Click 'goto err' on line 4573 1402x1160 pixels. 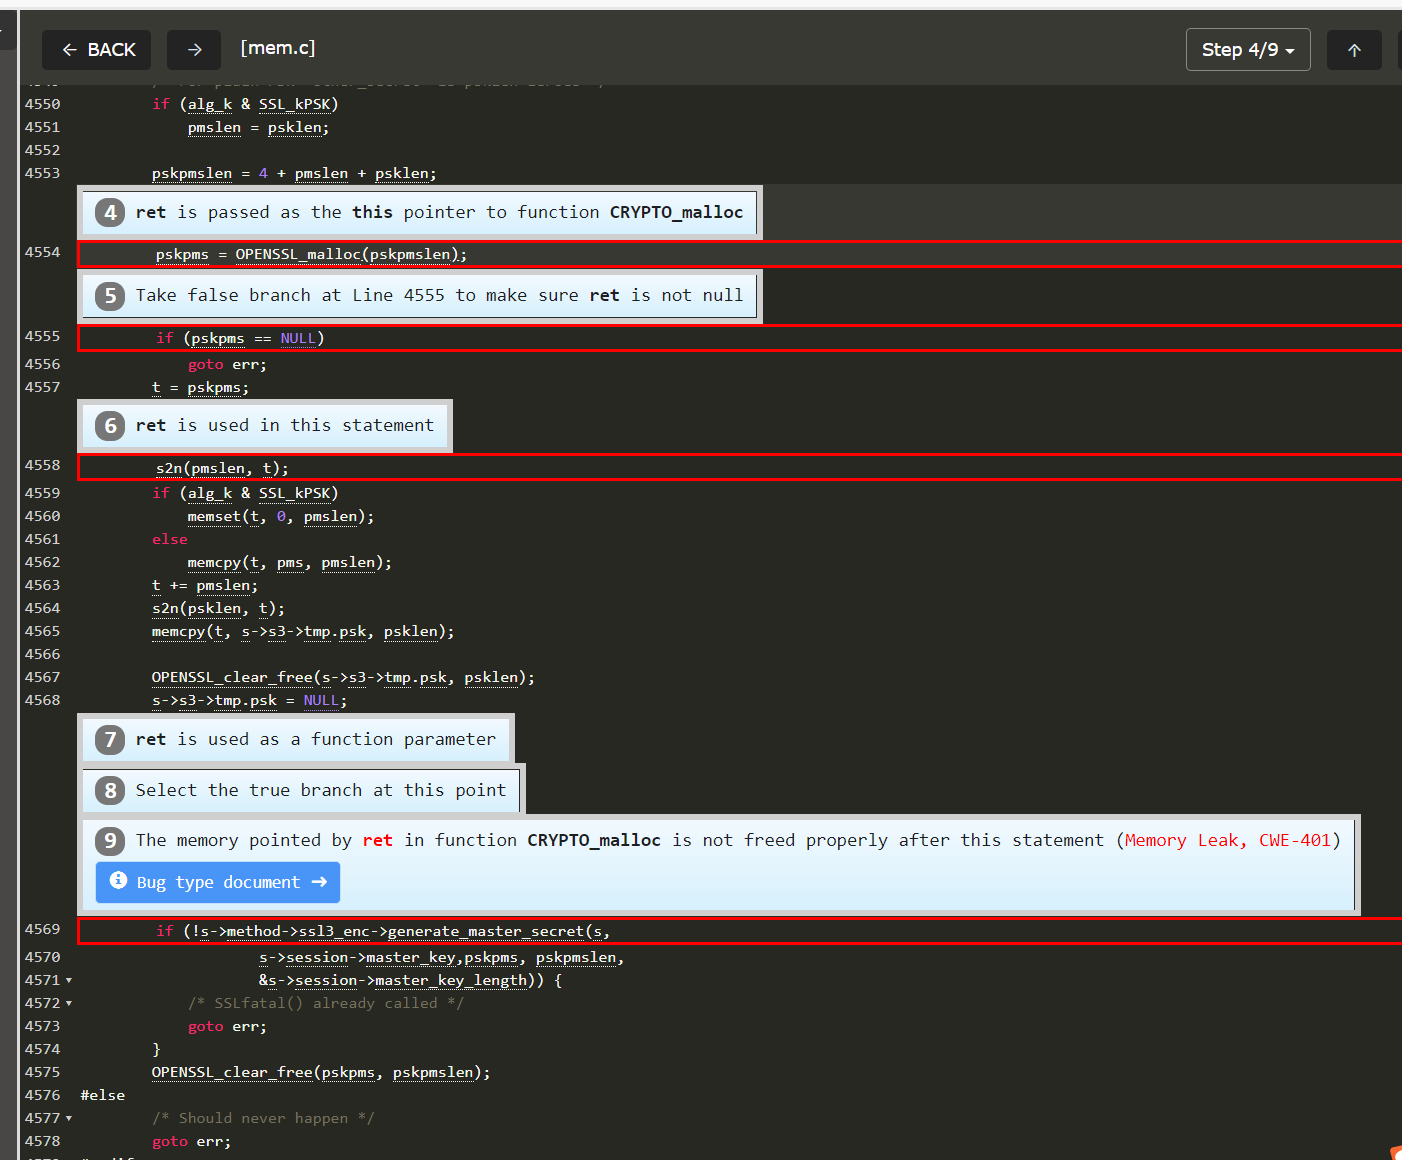[x=227, y=1027]
